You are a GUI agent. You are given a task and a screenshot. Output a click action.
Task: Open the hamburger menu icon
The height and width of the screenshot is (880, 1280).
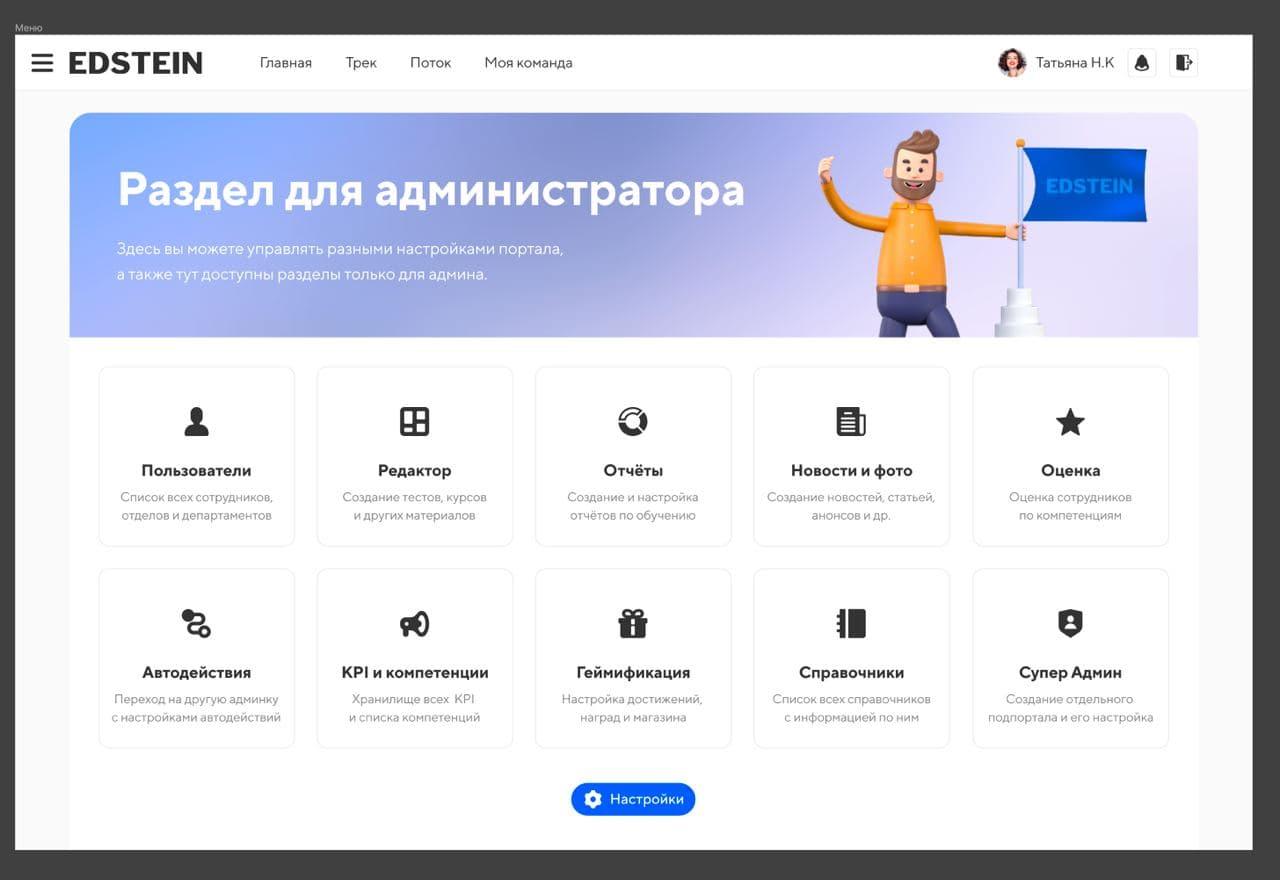point(42,63)
